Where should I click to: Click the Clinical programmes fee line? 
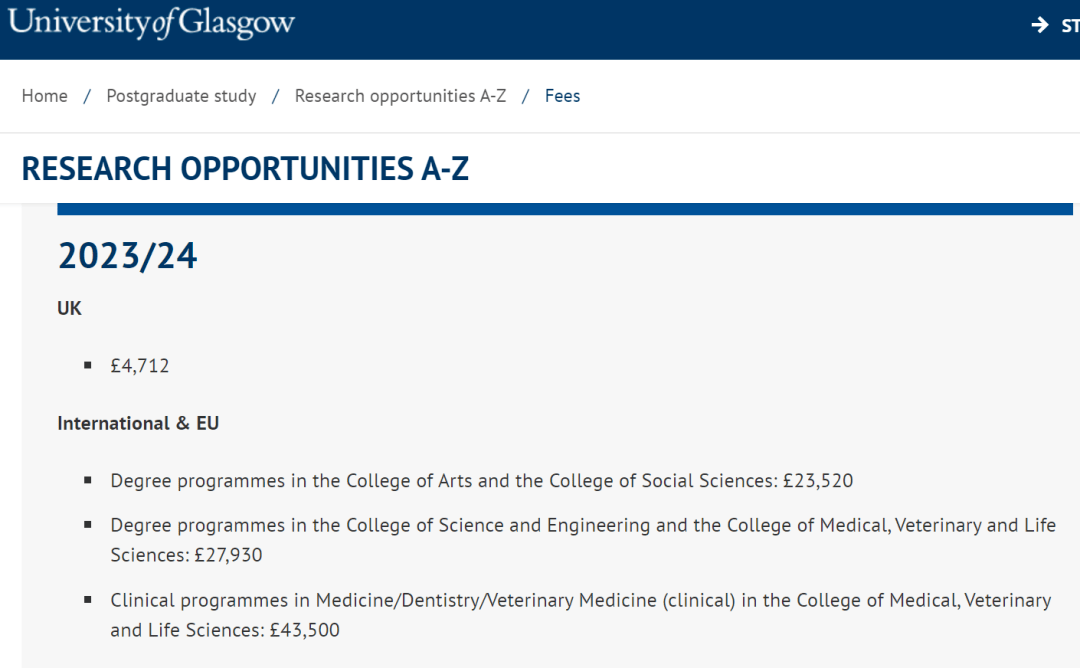(581, 615)
